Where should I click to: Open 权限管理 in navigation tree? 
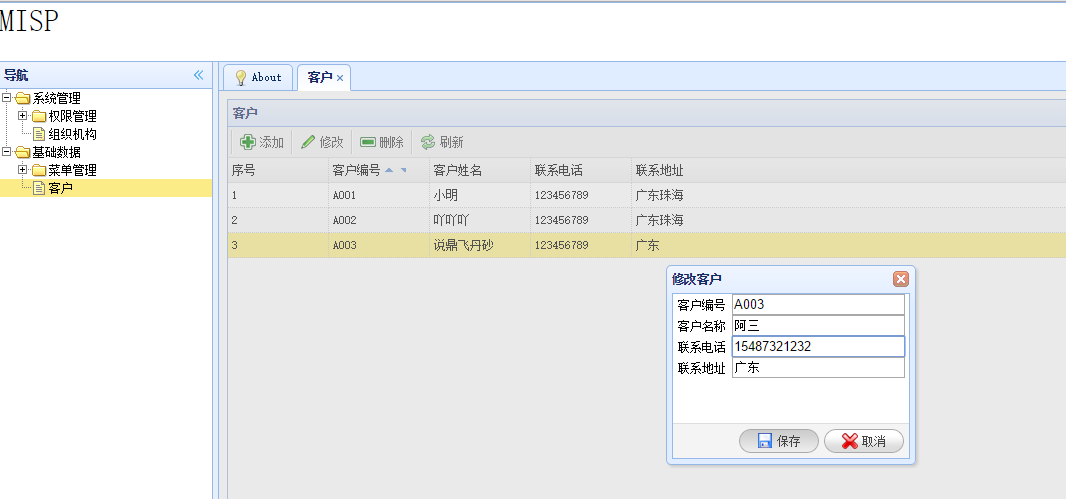(73, 116)
